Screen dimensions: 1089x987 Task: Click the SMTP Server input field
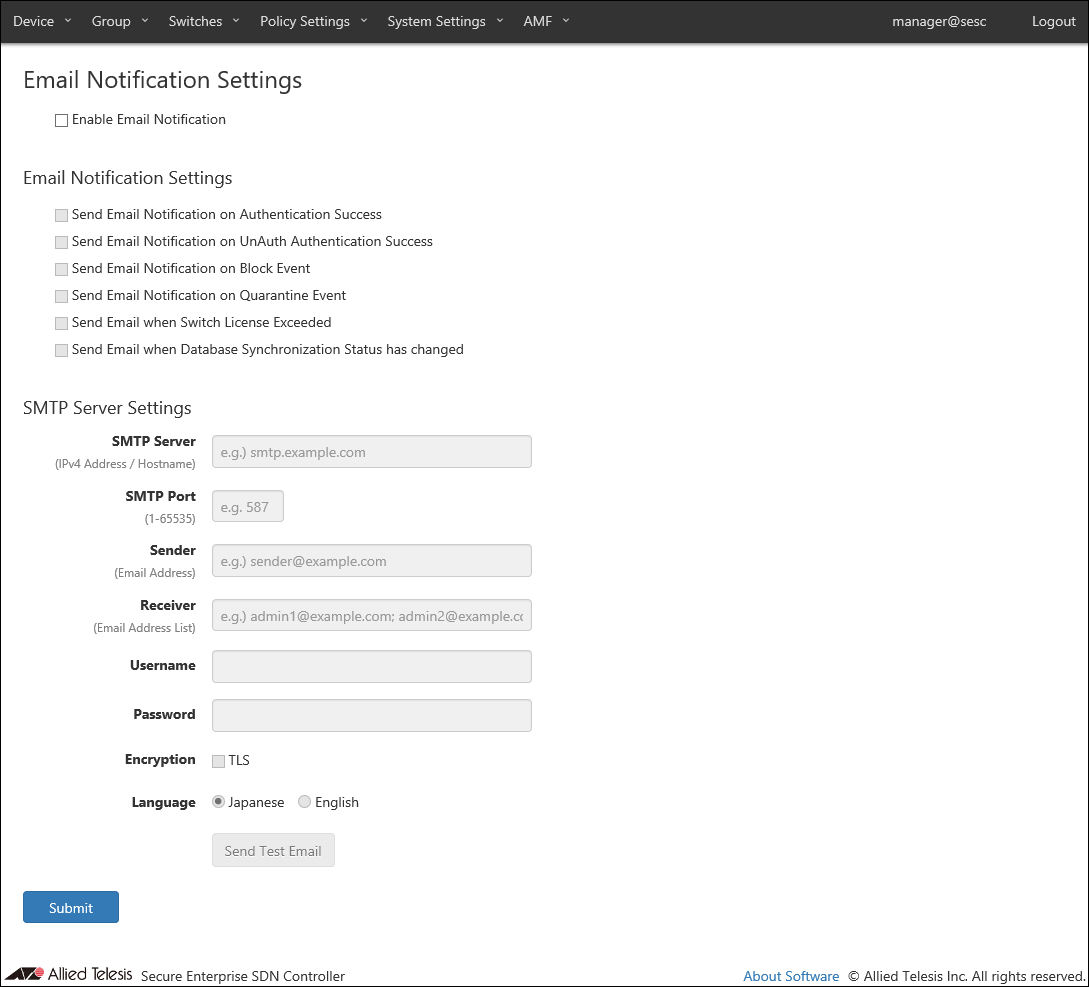(x=372, y=452)
